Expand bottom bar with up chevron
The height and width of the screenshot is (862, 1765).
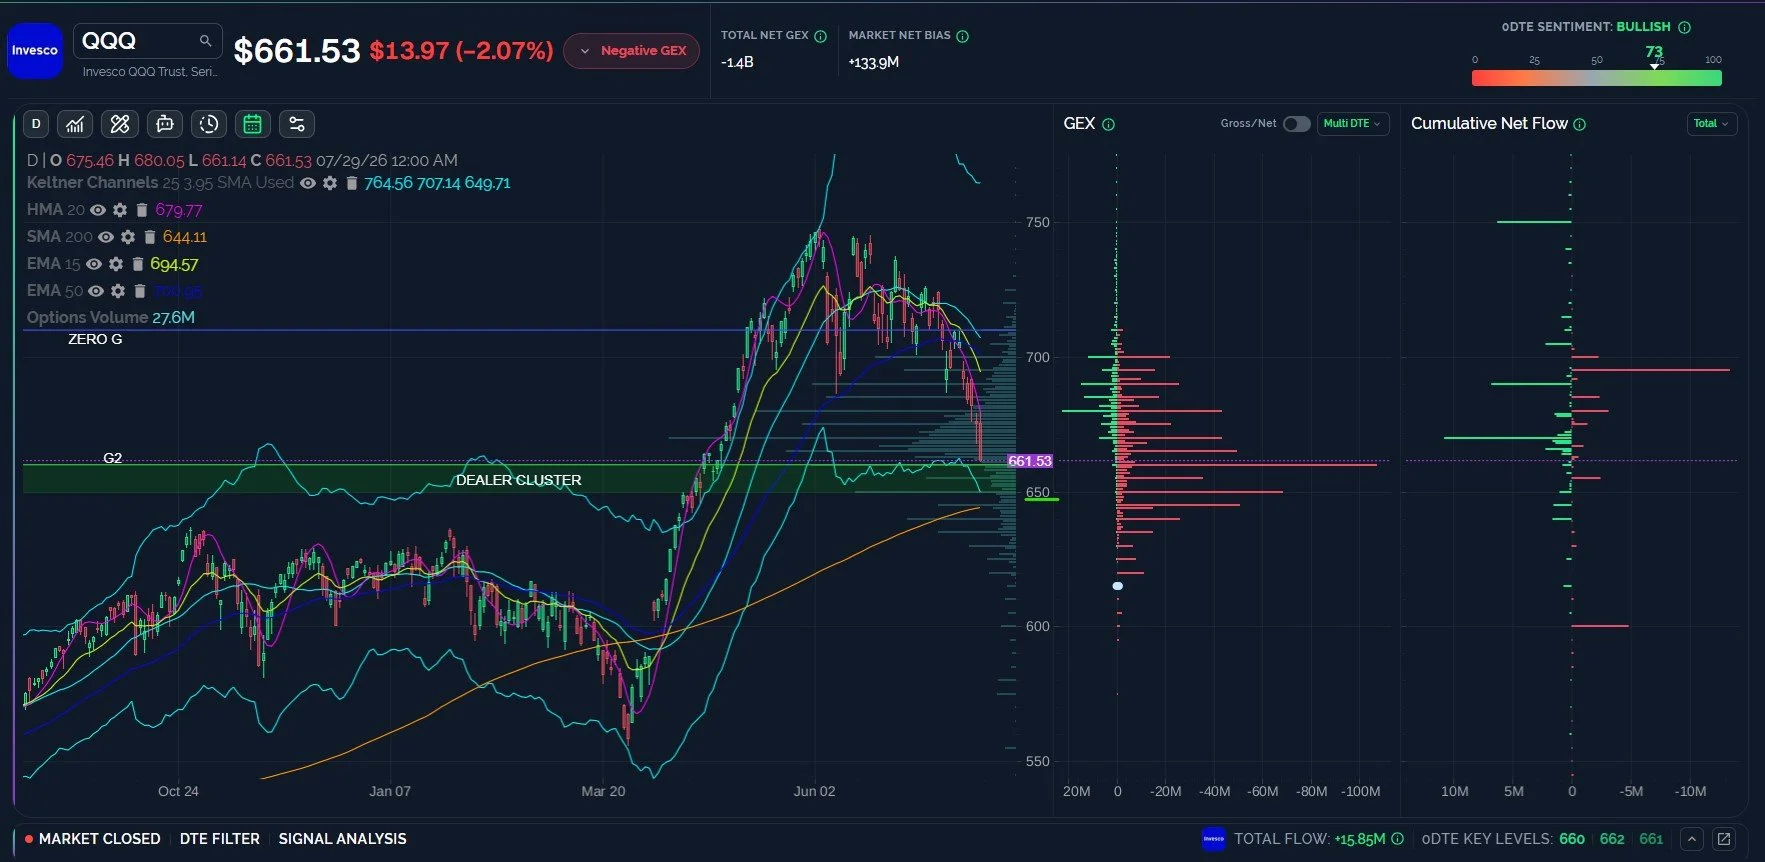pos(1691,839)
